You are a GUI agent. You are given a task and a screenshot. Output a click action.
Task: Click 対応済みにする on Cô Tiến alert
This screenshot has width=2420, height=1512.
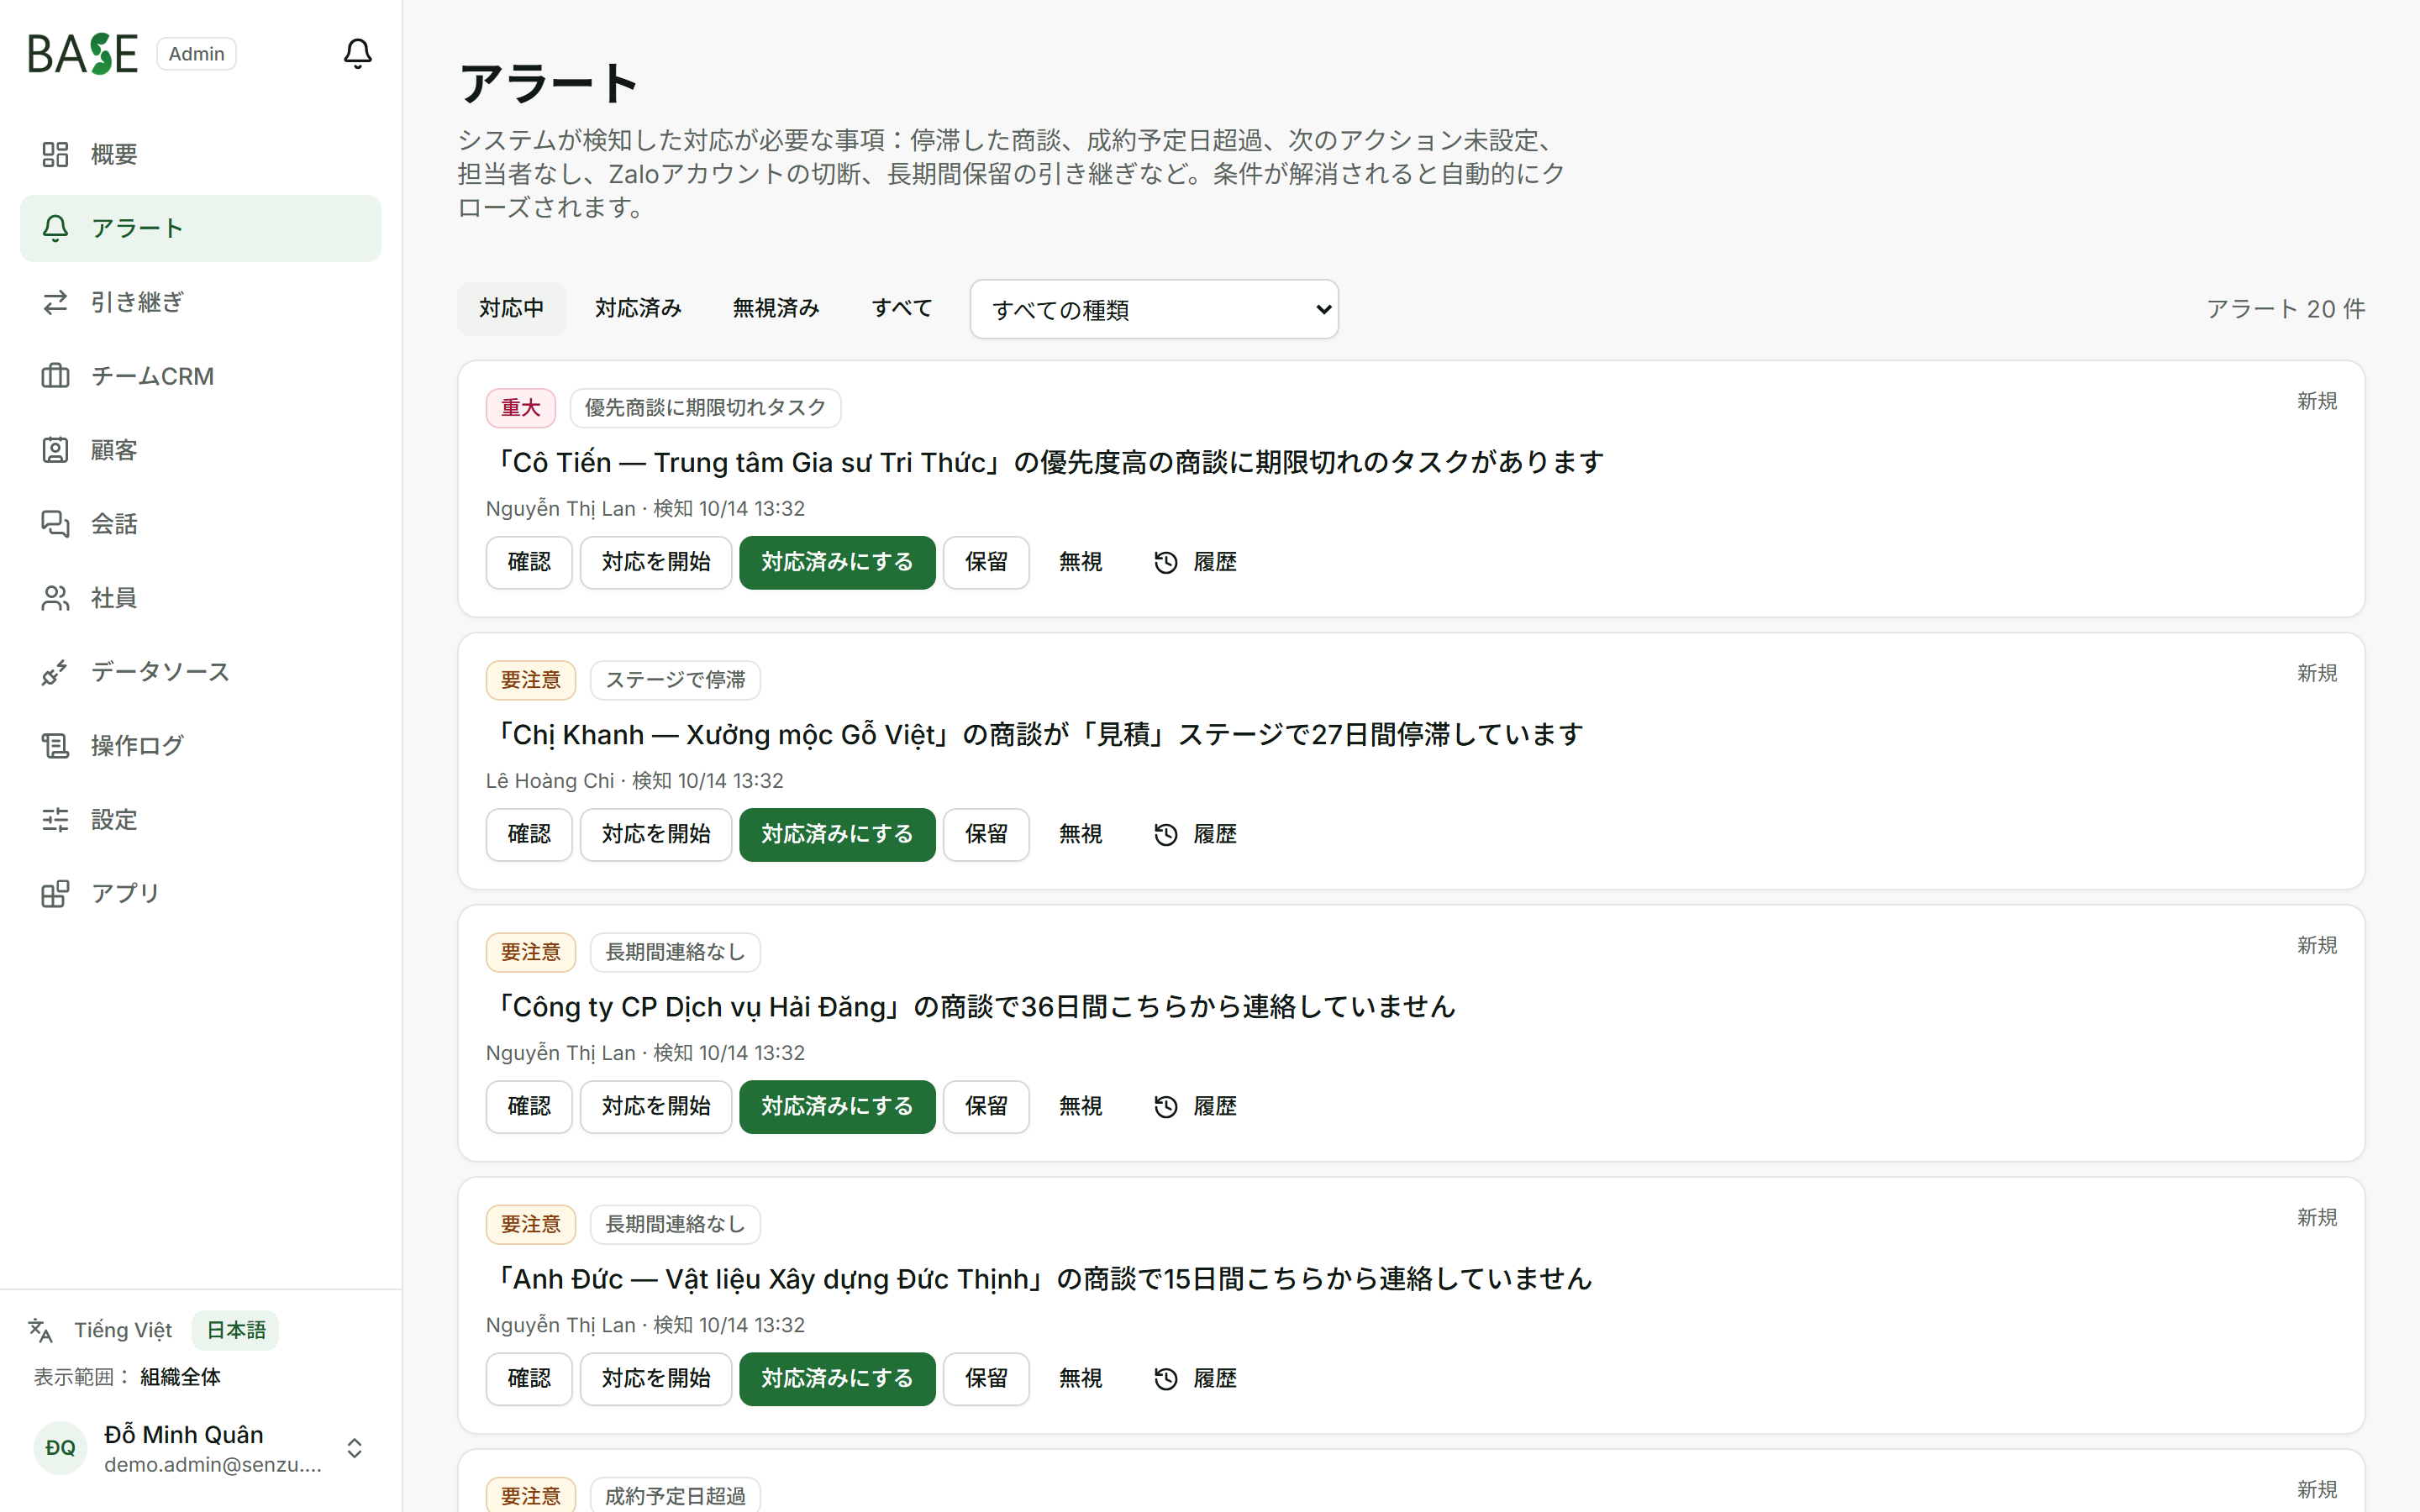tap(837, 562)
